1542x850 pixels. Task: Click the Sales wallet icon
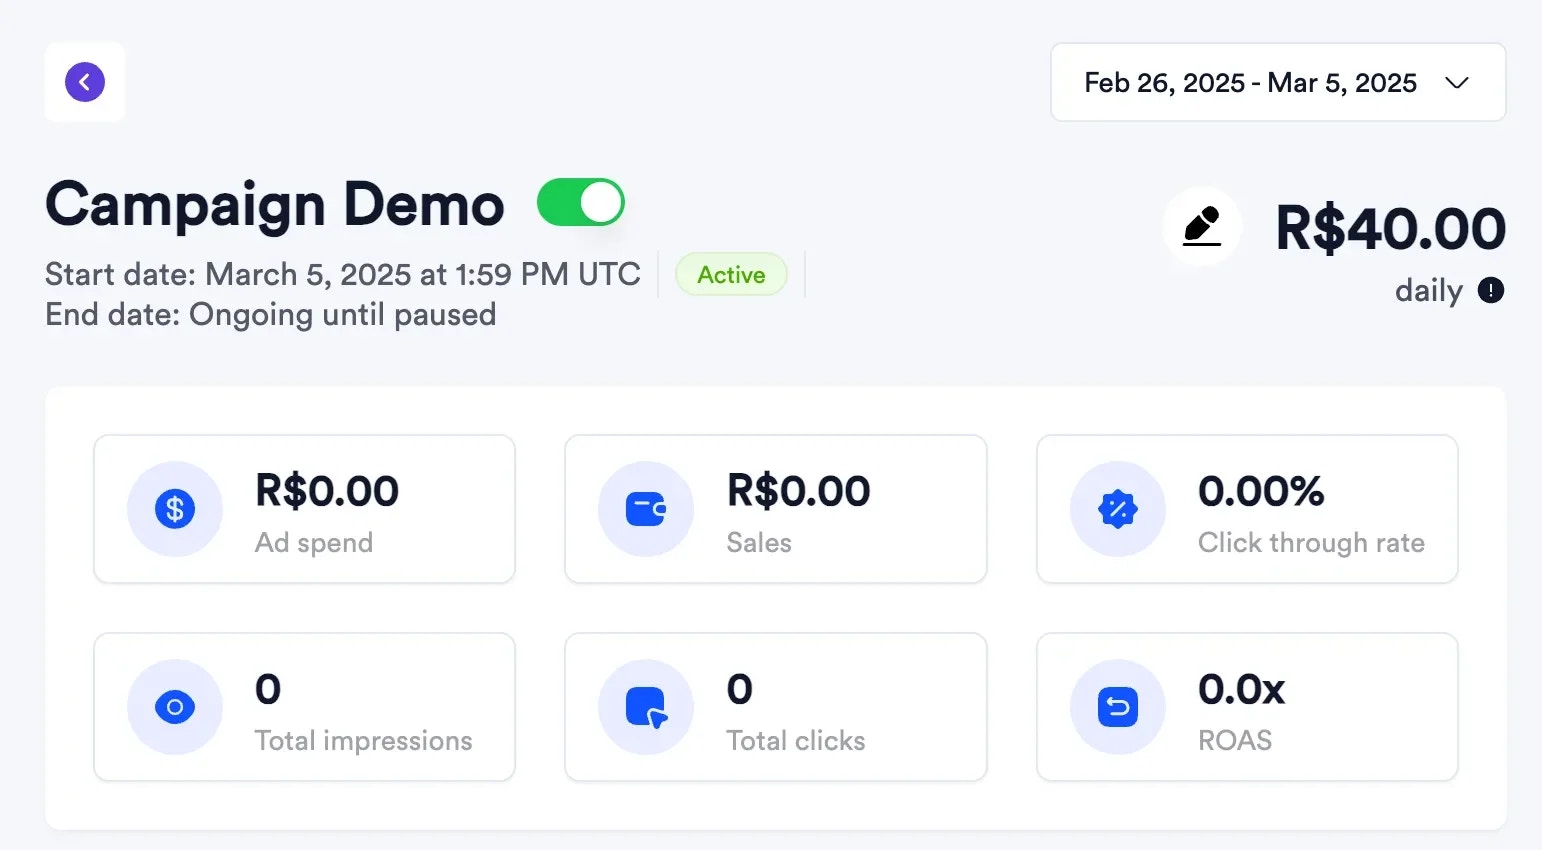tap(645, 509)
